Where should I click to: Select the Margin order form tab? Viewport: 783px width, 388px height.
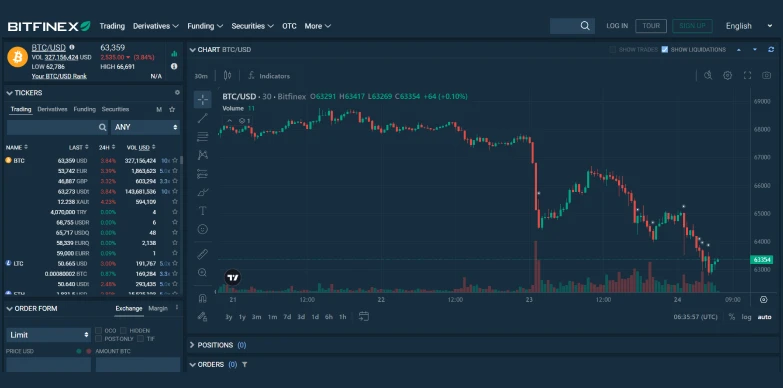[158, 309]
